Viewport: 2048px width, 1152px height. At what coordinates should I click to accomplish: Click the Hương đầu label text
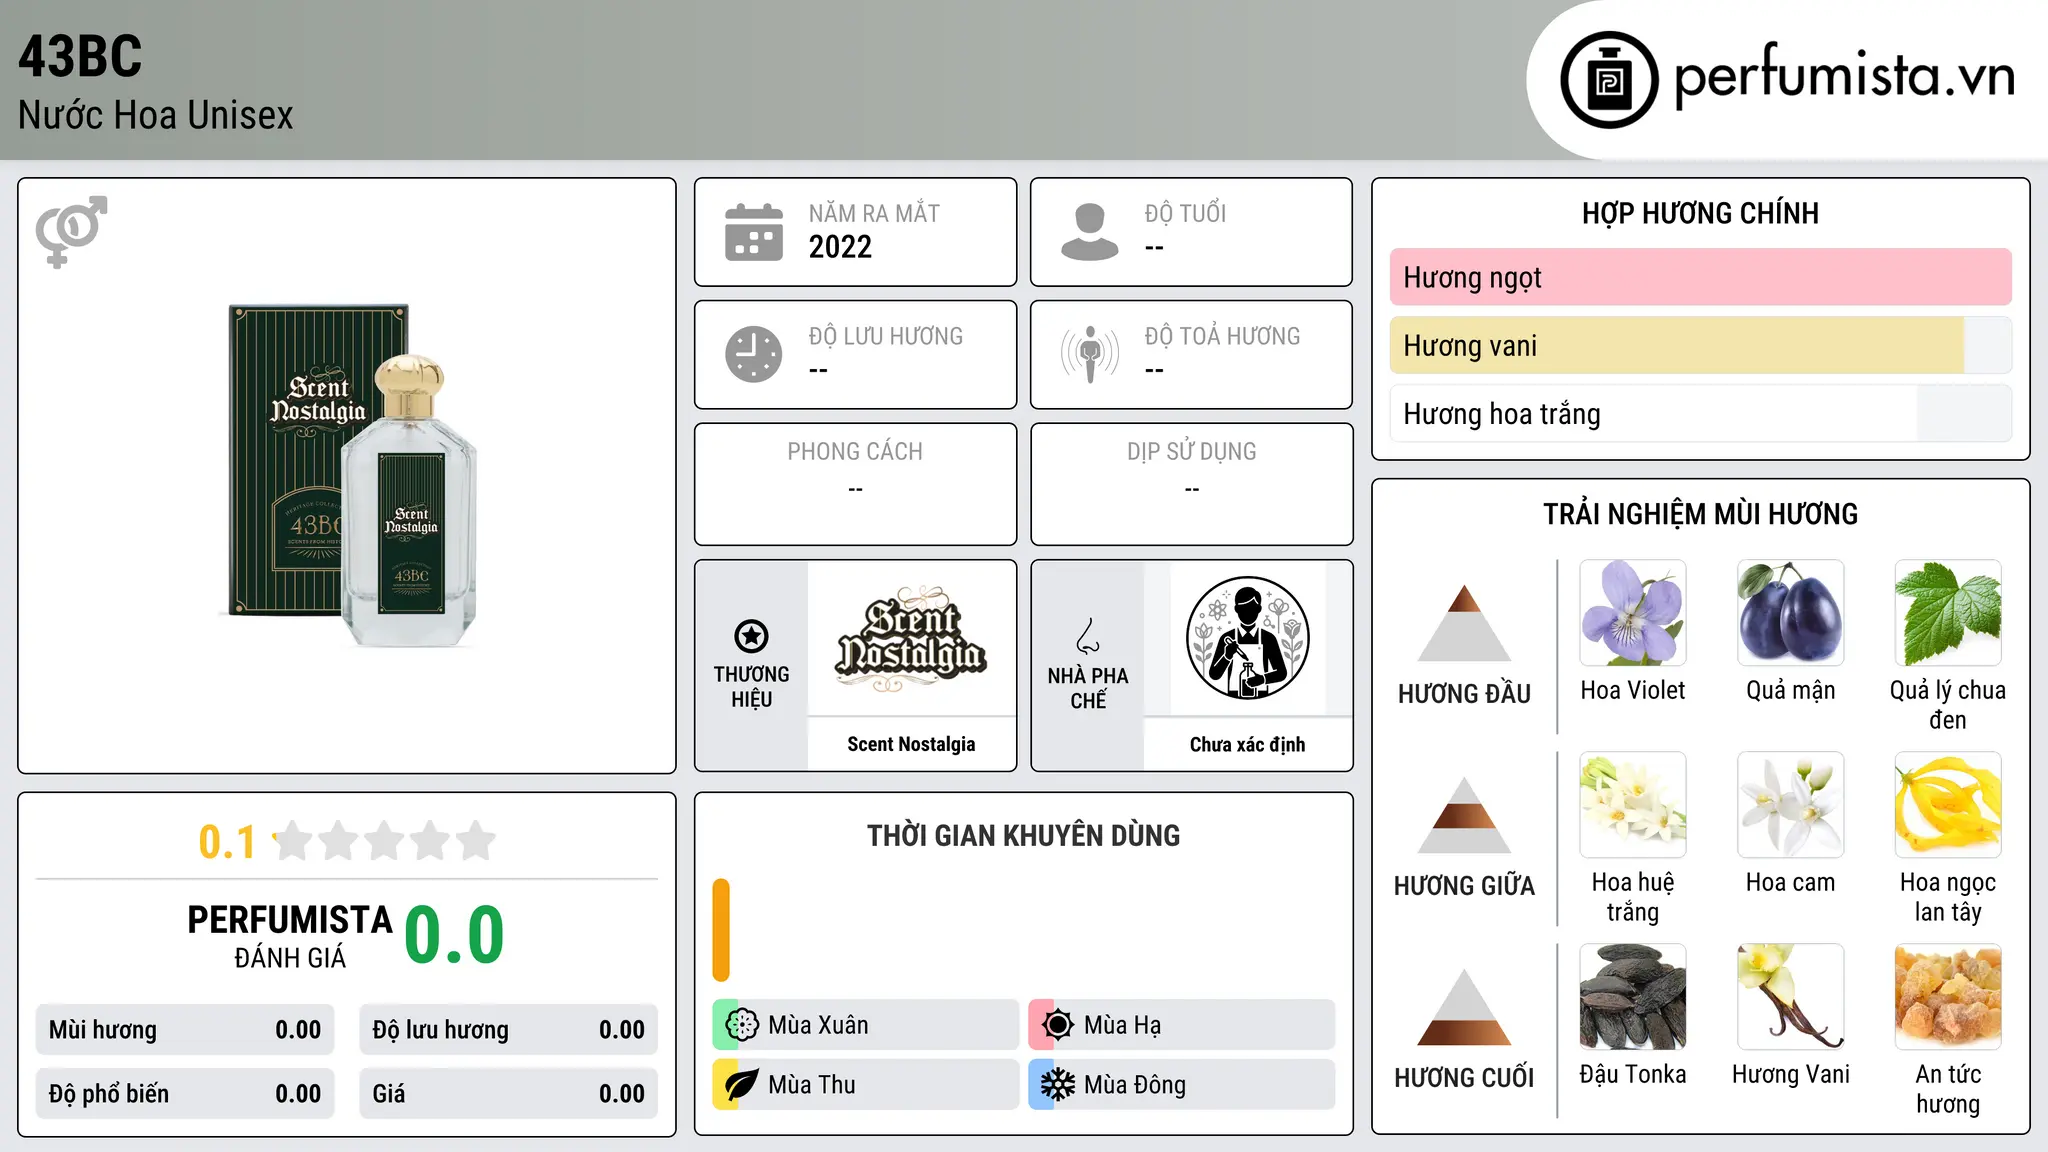(1464, 694)
